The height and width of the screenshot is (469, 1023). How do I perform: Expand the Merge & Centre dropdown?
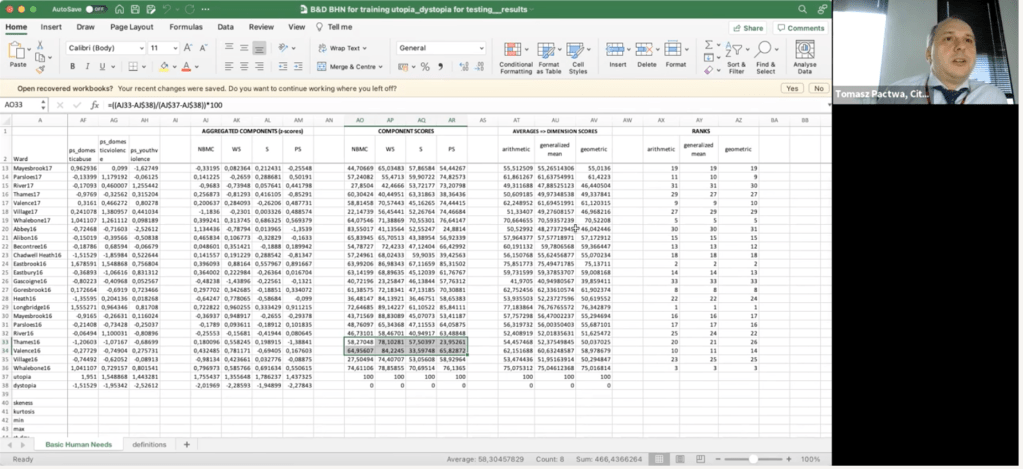pos(382,67)
